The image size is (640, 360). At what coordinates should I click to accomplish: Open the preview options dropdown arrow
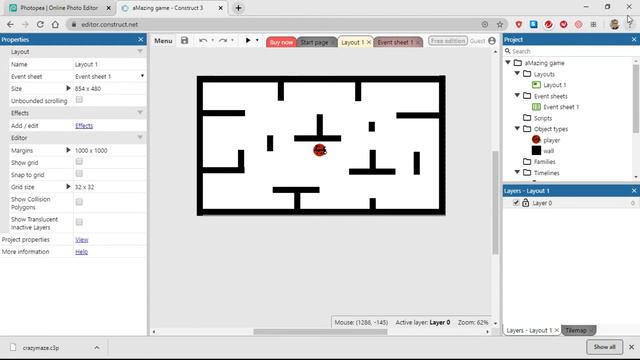[x=257, y=40]
